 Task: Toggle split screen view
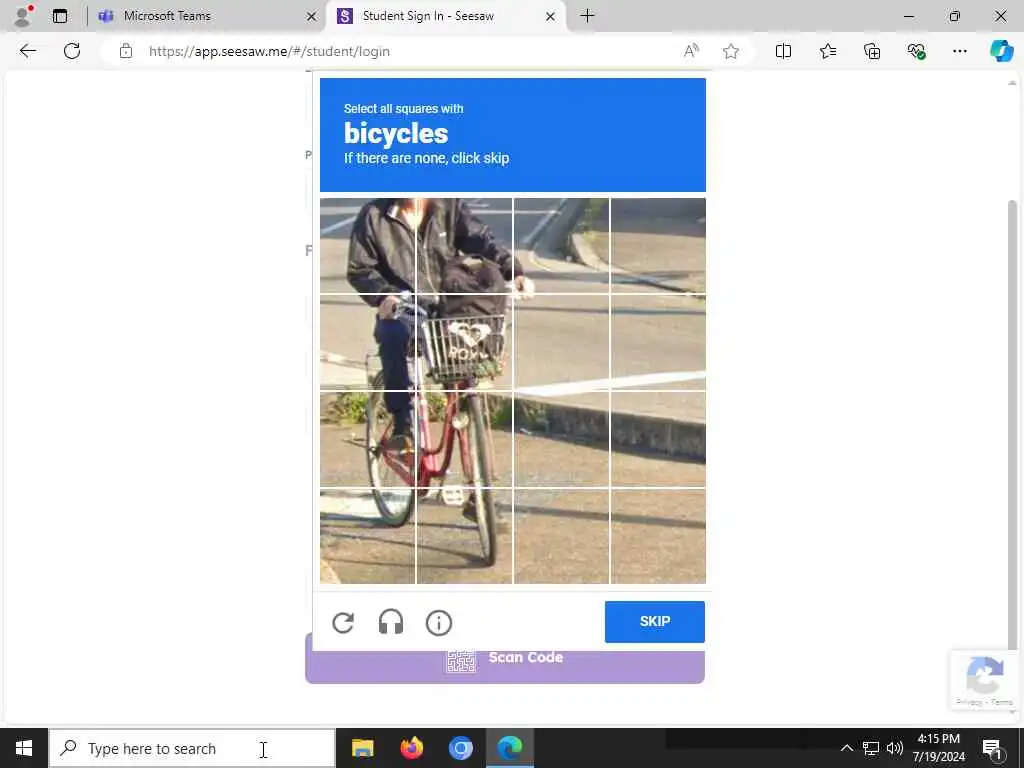[x=783, y=51]
